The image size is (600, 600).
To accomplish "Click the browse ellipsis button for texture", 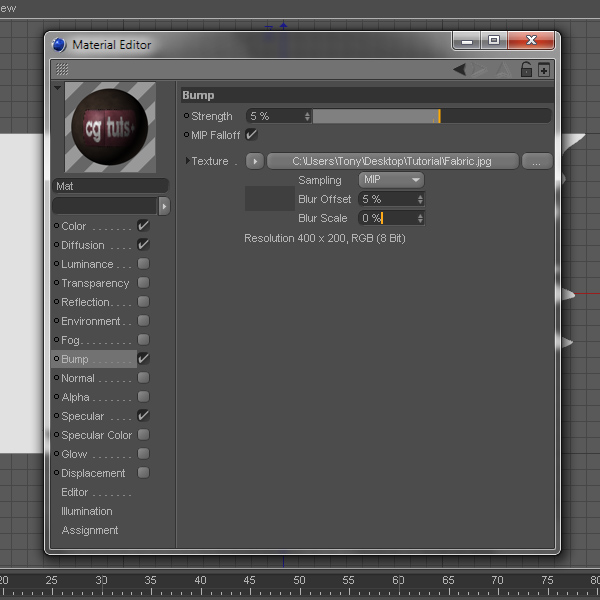I will [537, 161].
